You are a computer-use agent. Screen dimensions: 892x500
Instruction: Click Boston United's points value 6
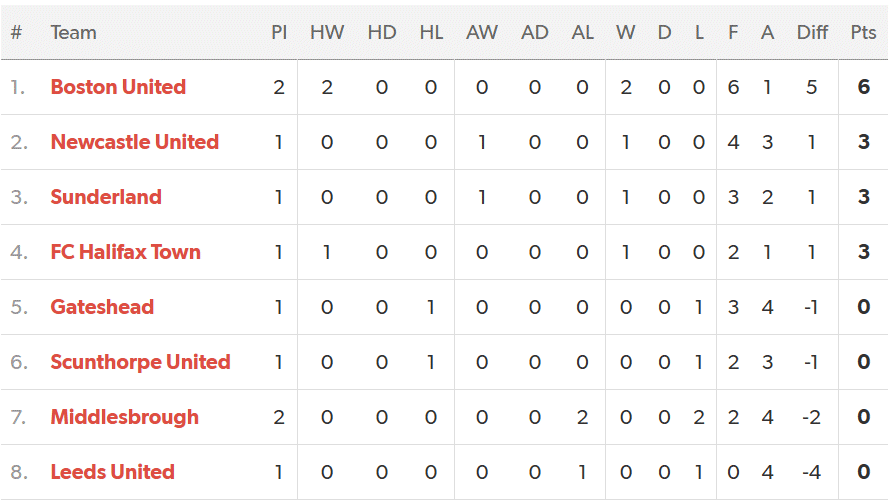pyautogui.click(x=864, y=87)
